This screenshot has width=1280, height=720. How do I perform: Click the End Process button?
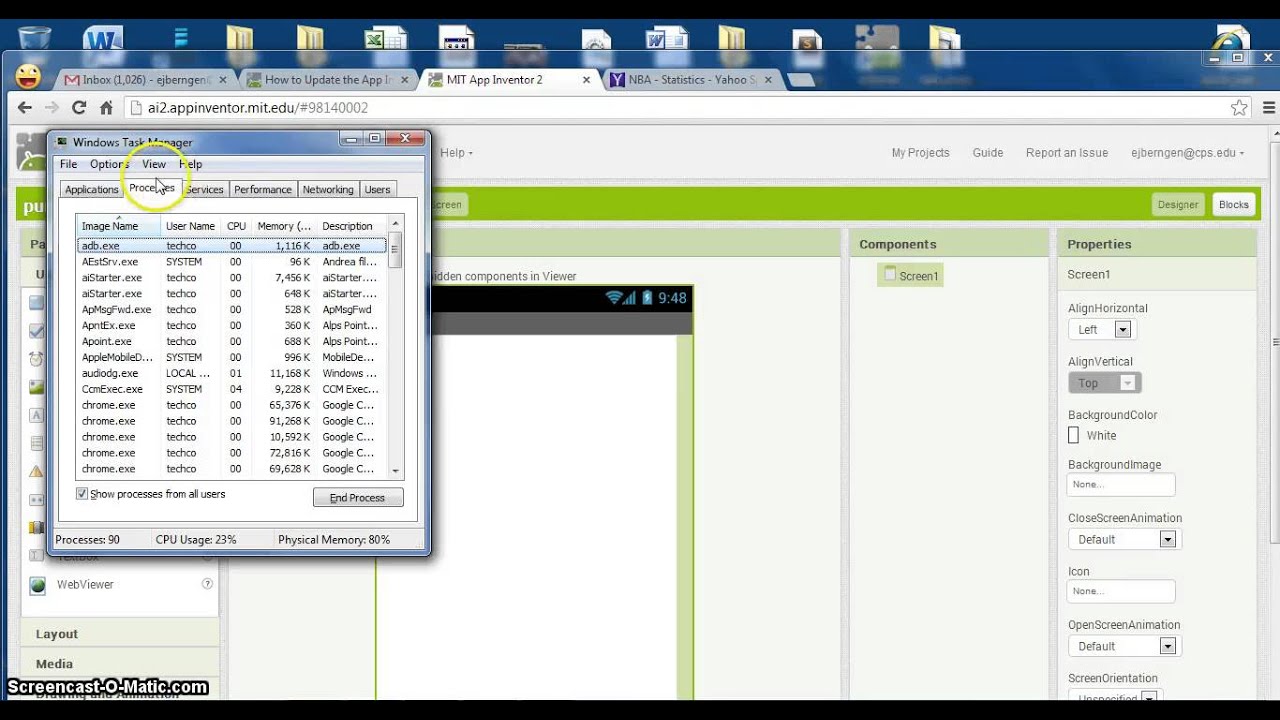[x=358, y=497]
